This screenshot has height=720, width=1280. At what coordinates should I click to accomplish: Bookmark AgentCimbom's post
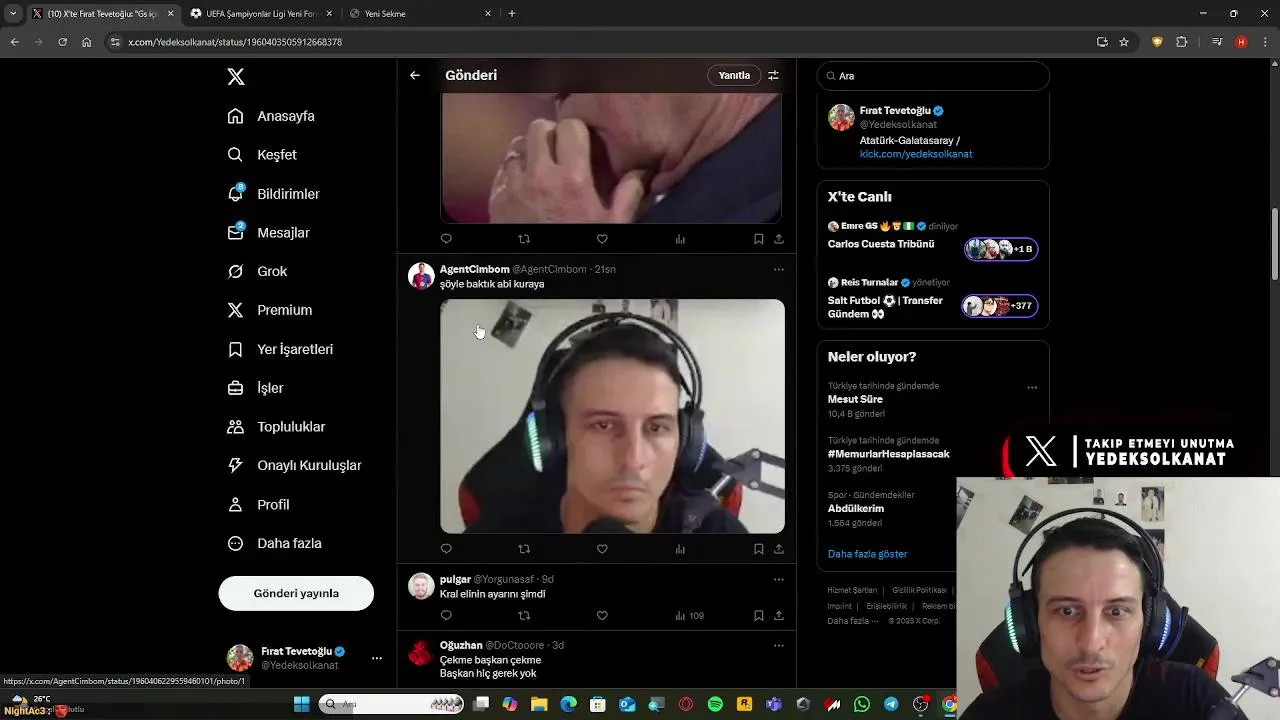click(x=759, y=549)
